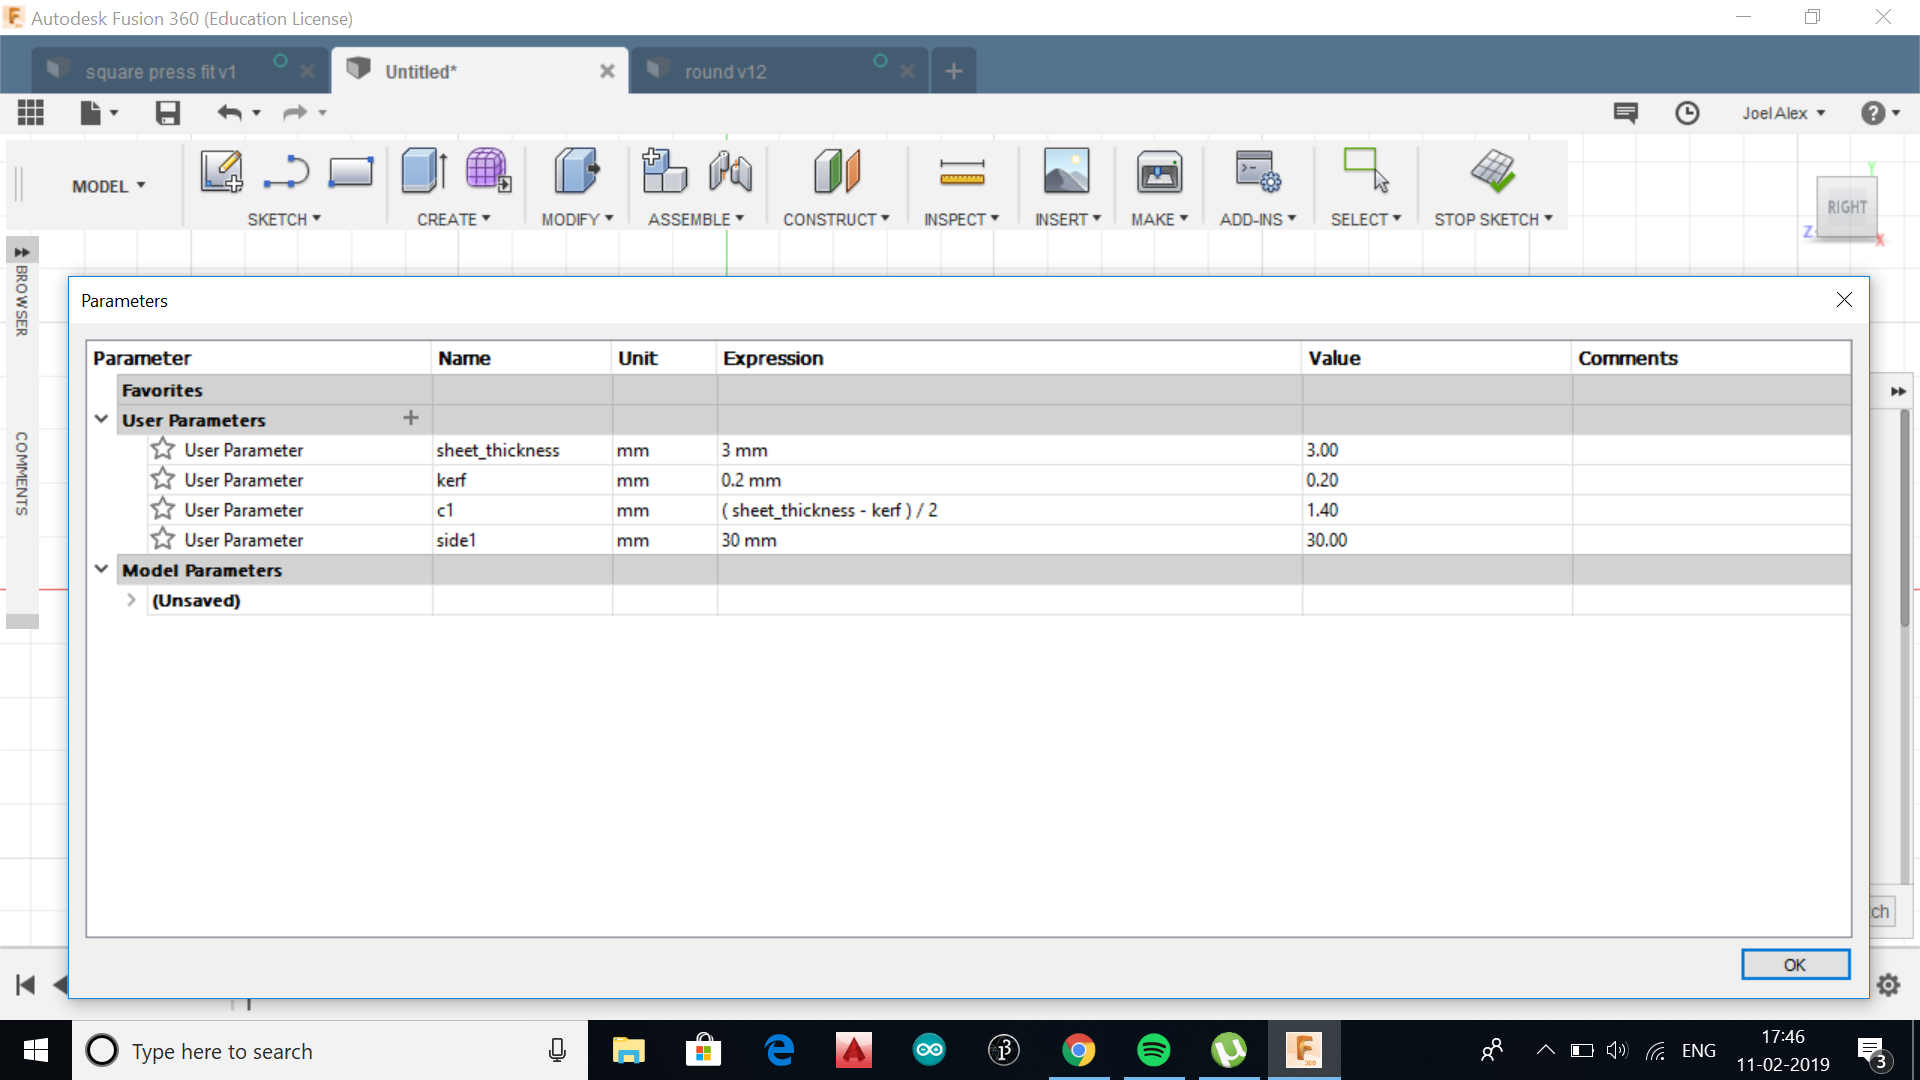Open the Joel Alex account menu
Screen dimensions: 1920x1080
(1782, 113)
